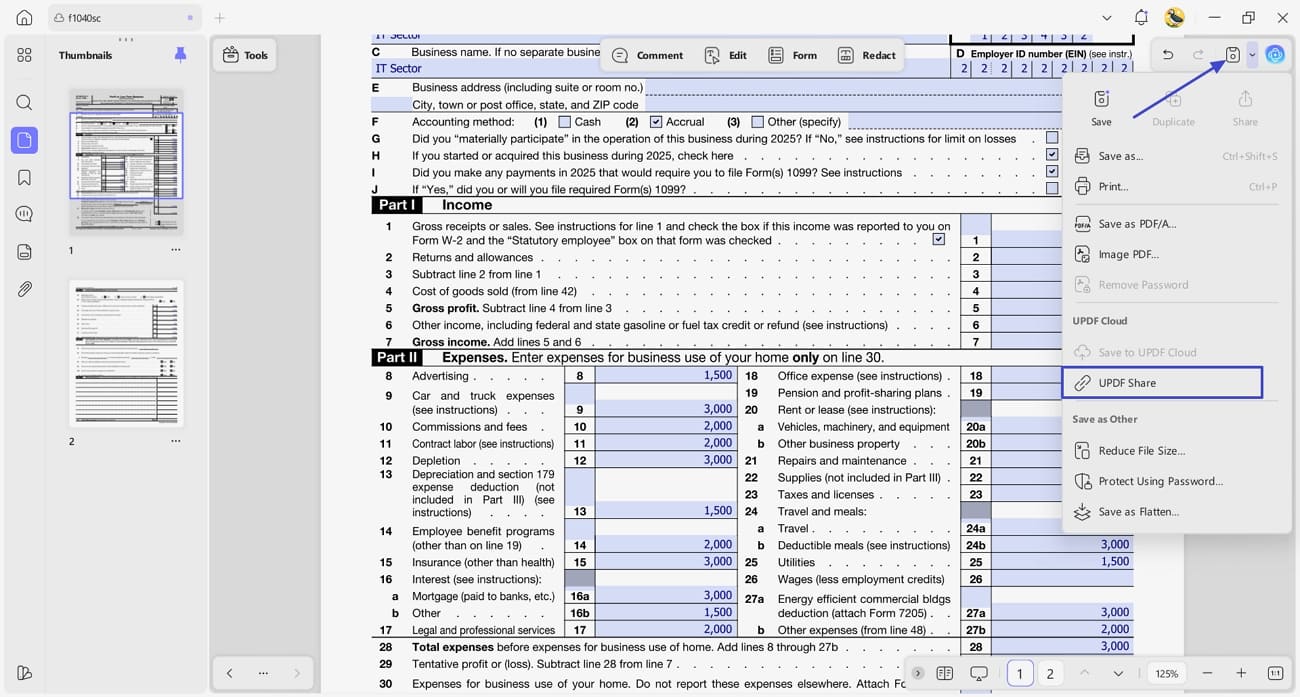
Task: Open the 125% zoom level dropdown
Action: pos(1167,673)
